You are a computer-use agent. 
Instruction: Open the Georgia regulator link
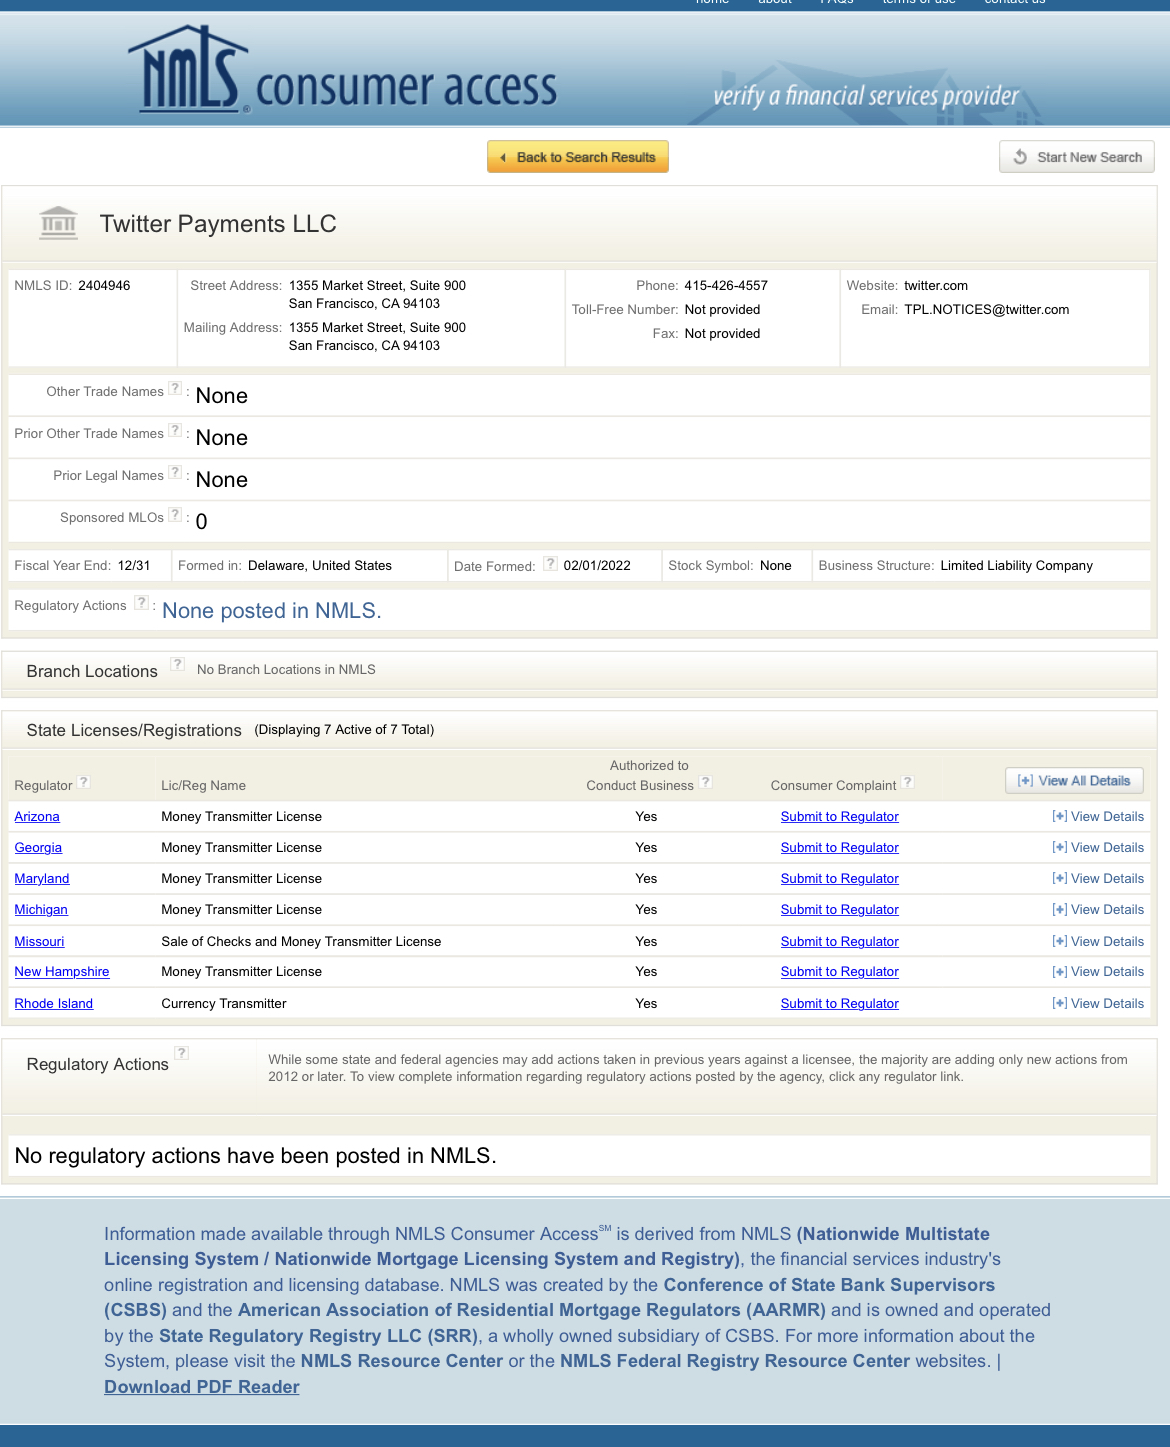(38, 848)
